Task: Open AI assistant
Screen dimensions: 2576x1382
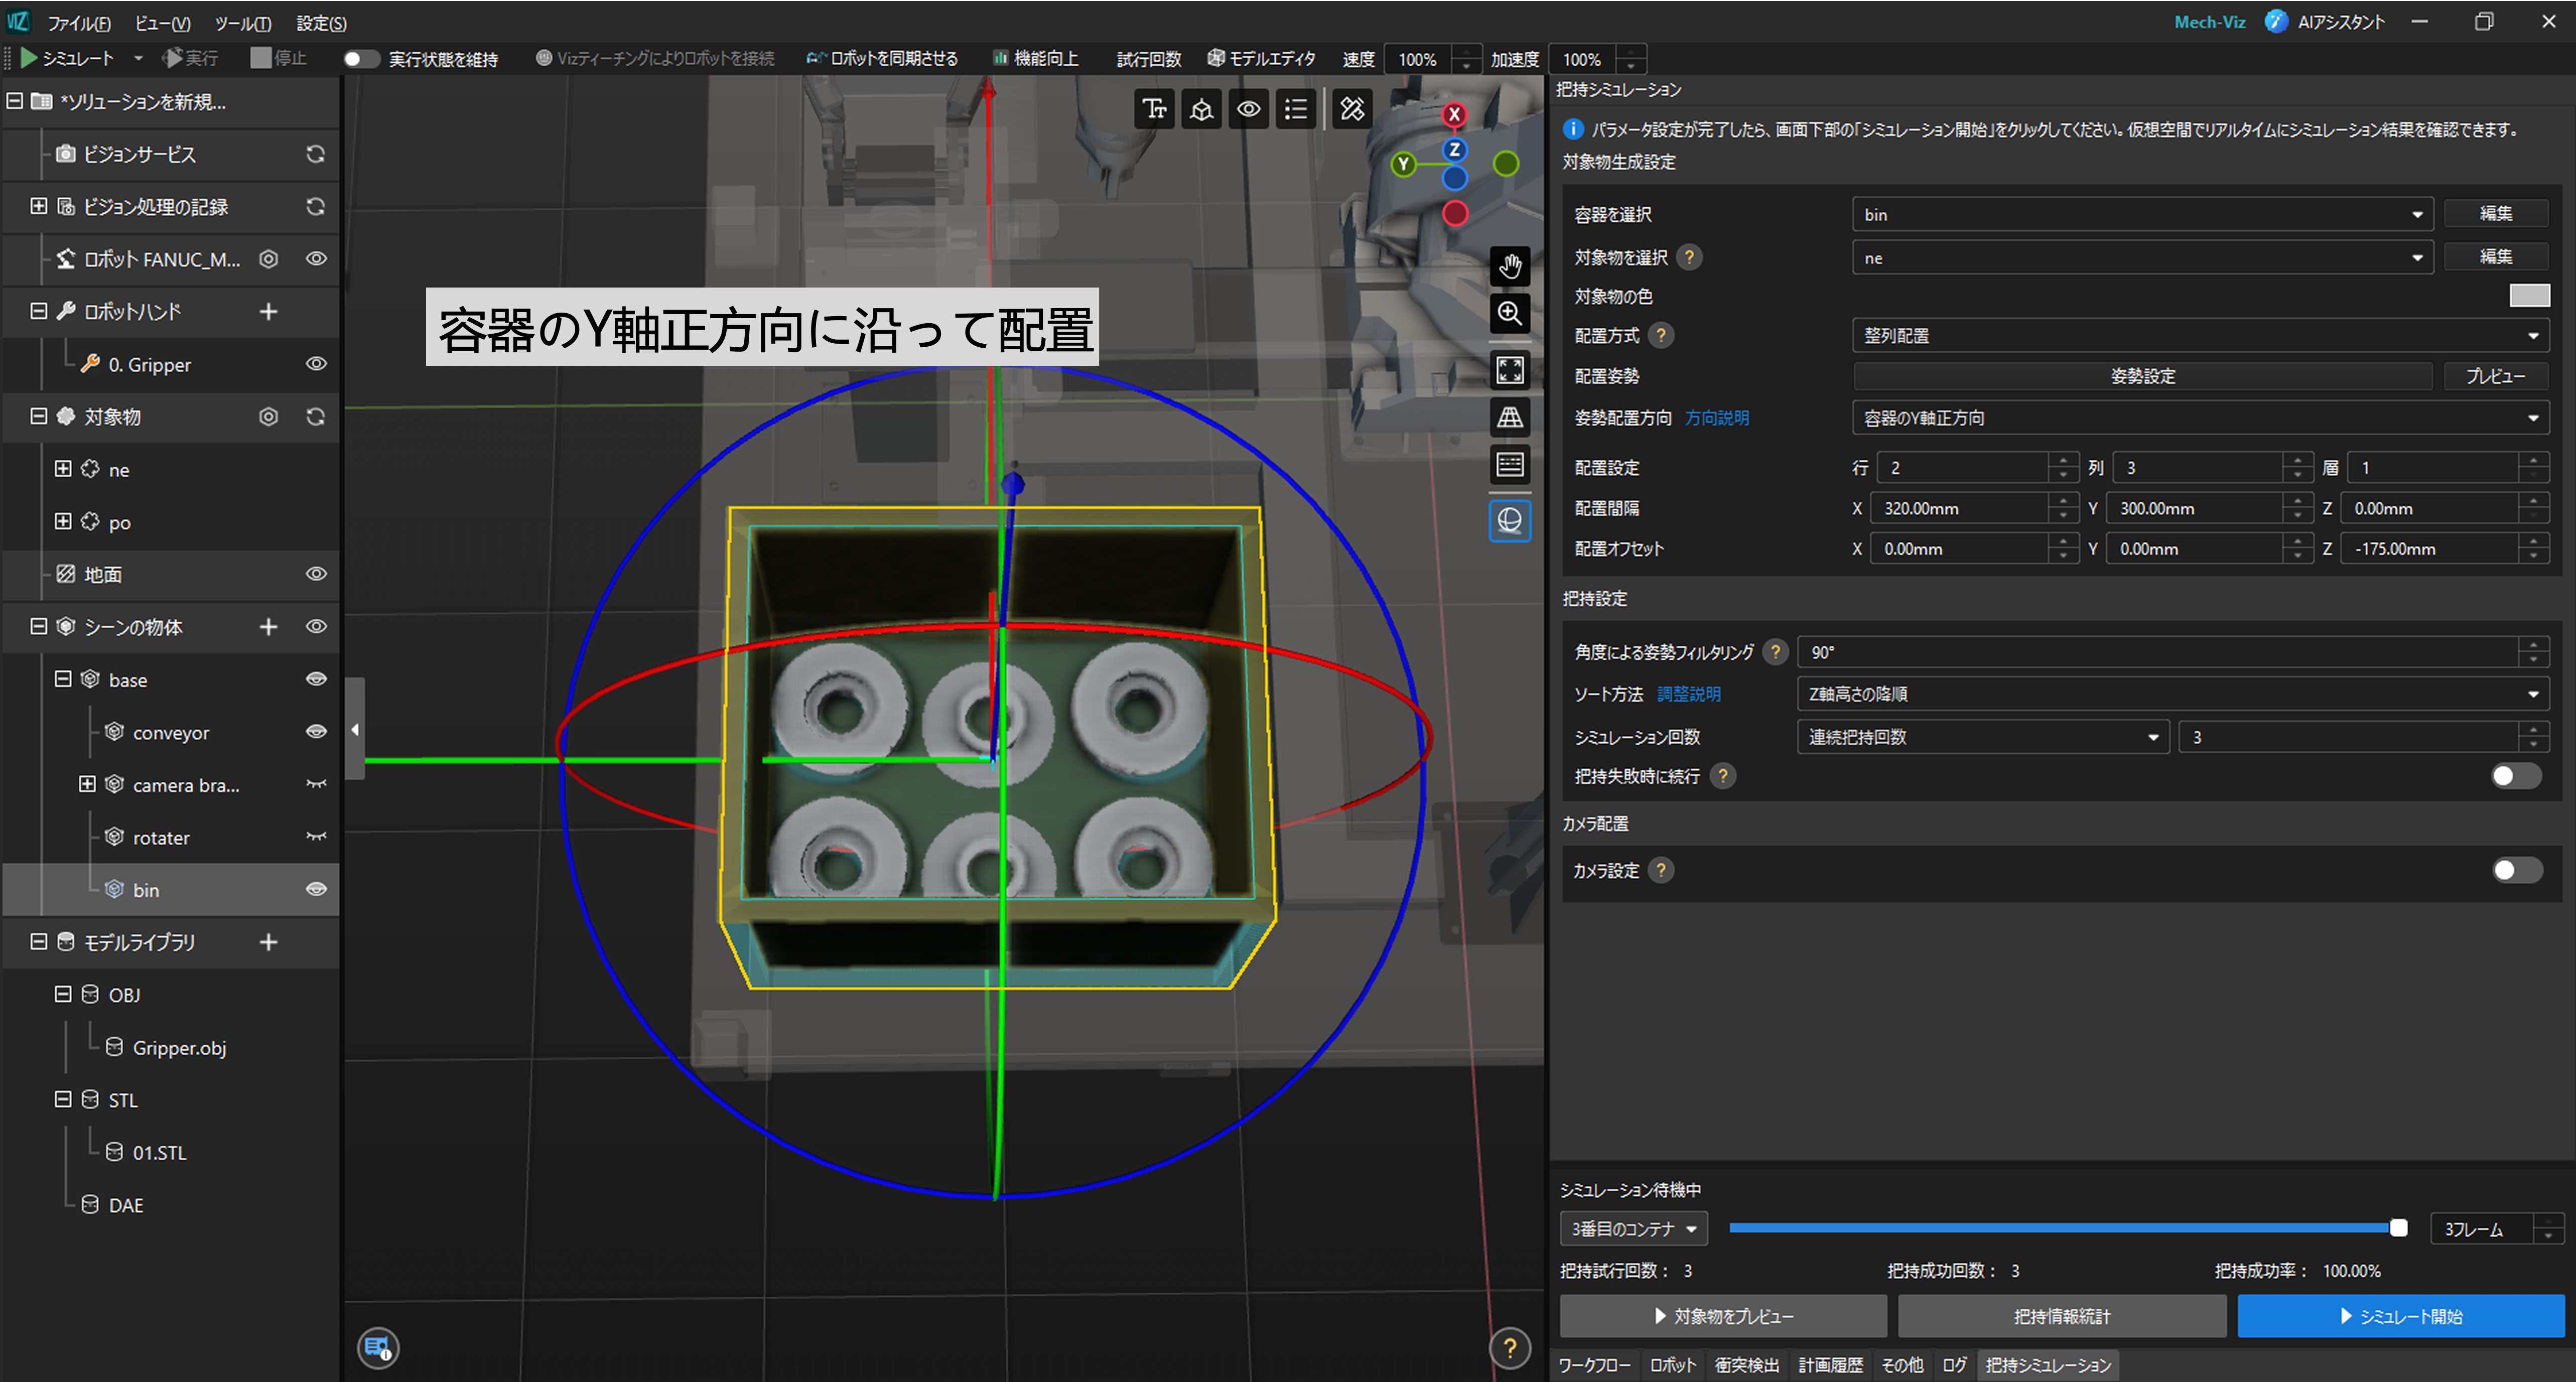Action: [x=2324, y=22]
